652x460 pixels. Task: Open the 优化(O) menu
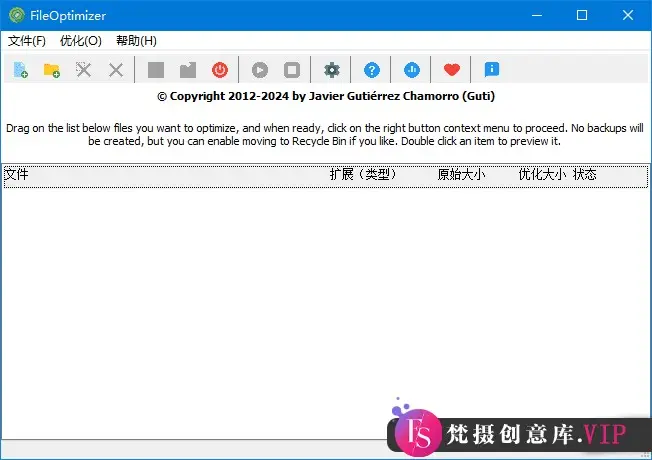(81, 41)
